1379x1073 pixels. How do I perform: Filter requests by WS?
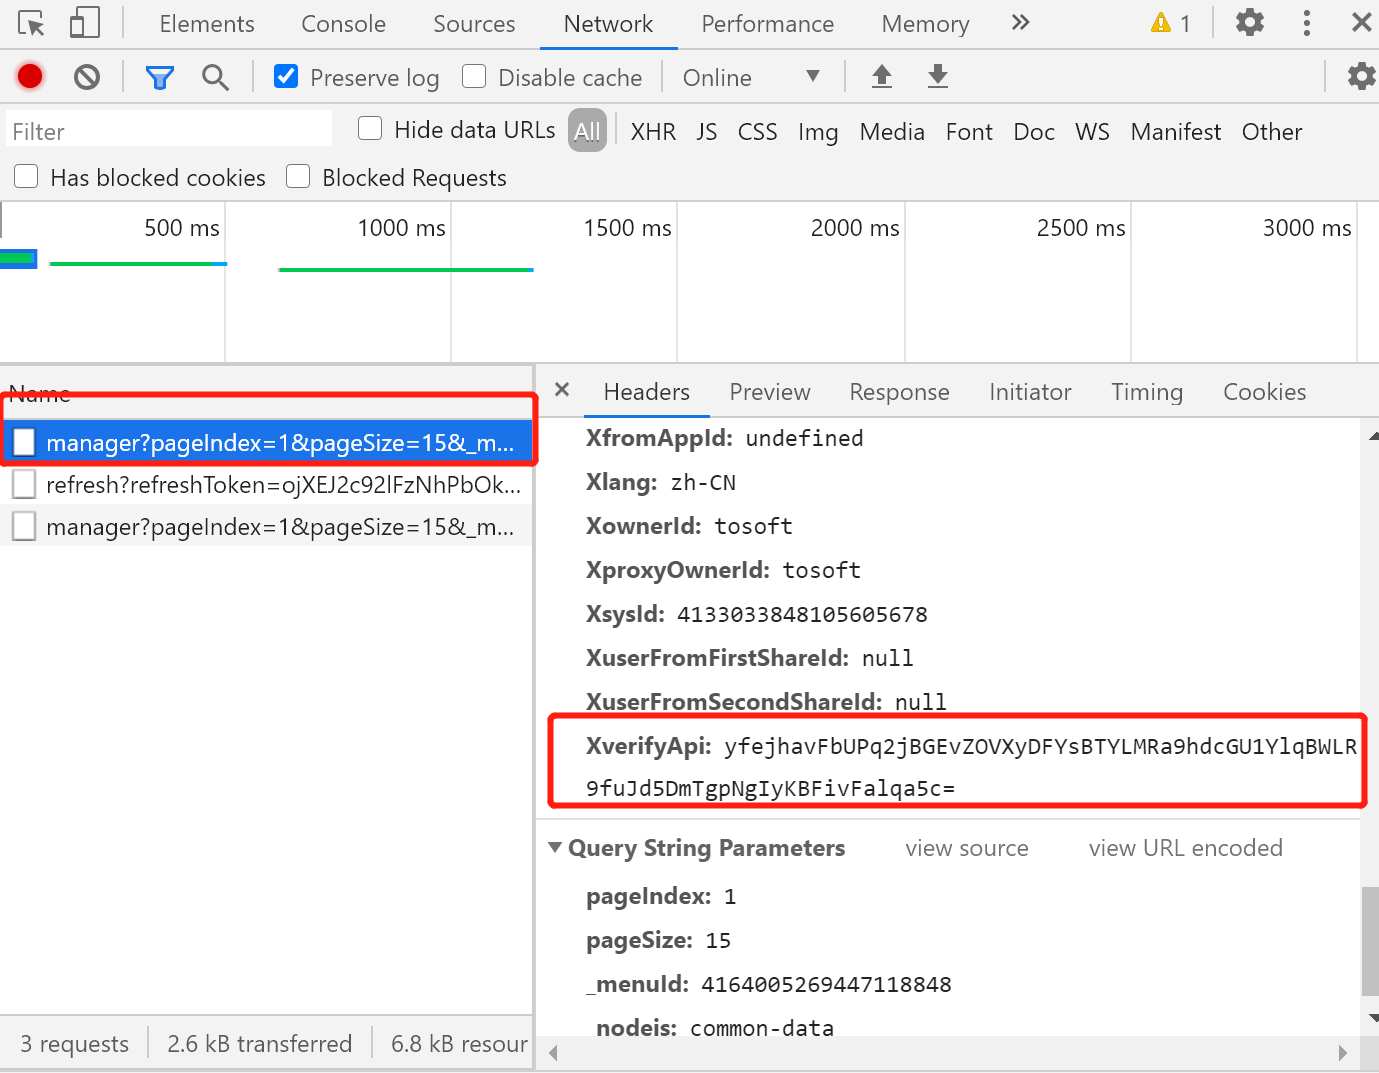click(1092, 132)
